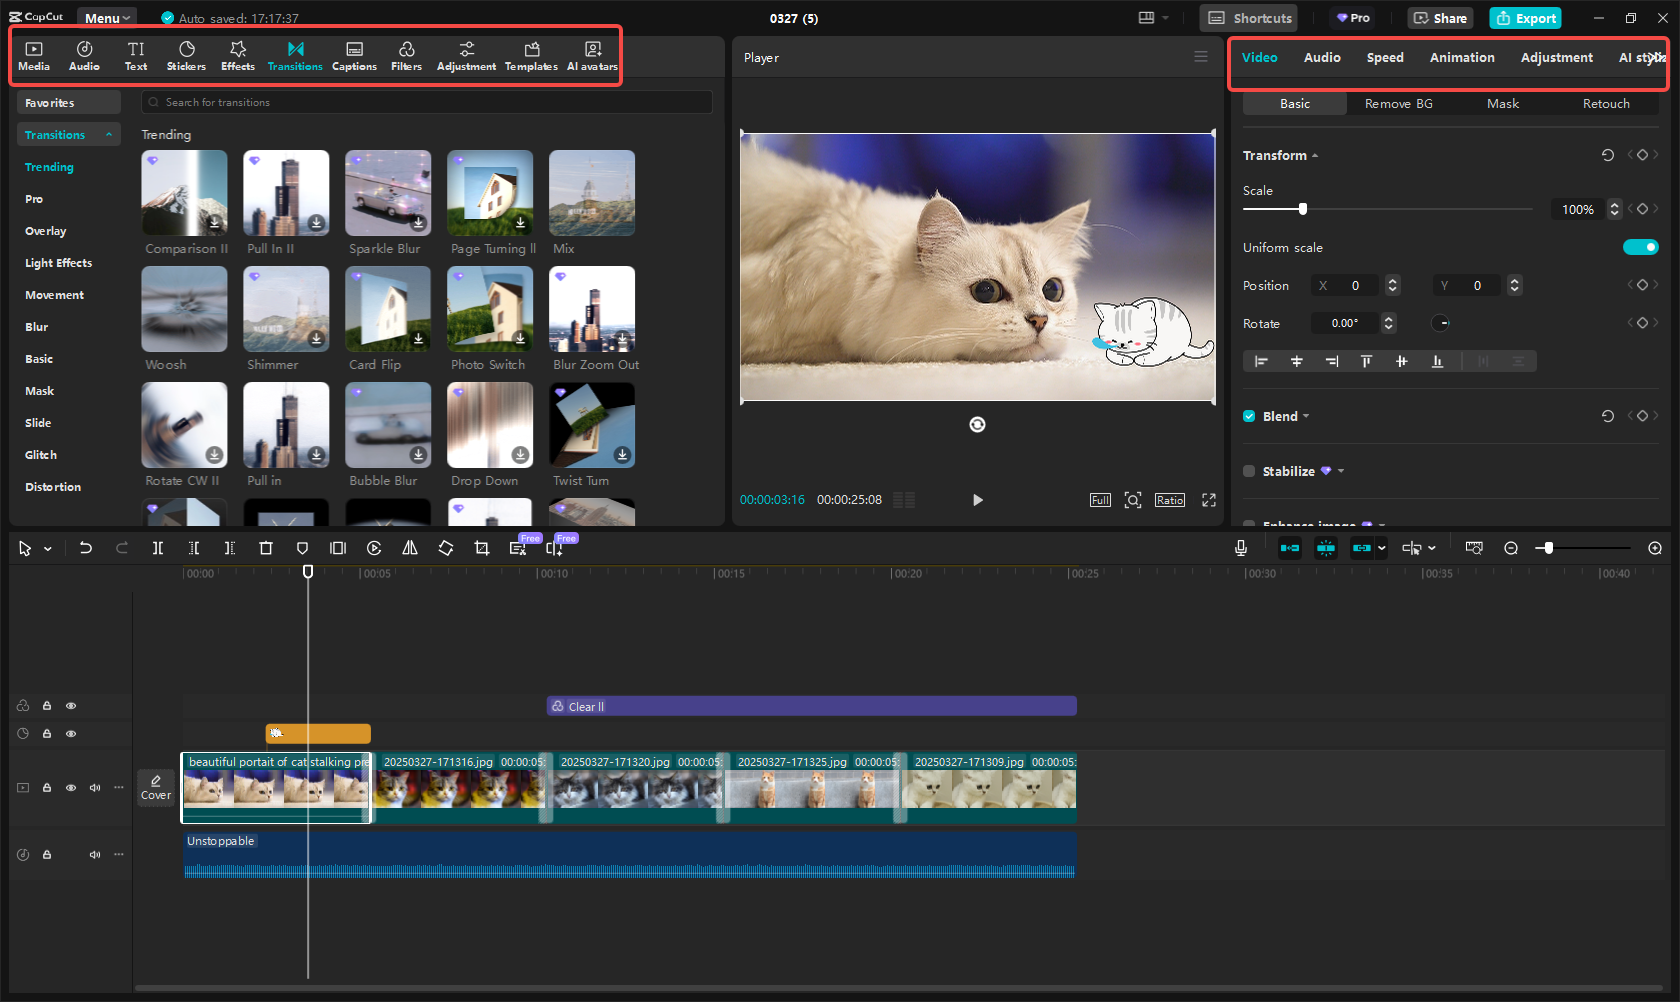Click the Export button
1680x1002 pixels.
[1525, 18]
